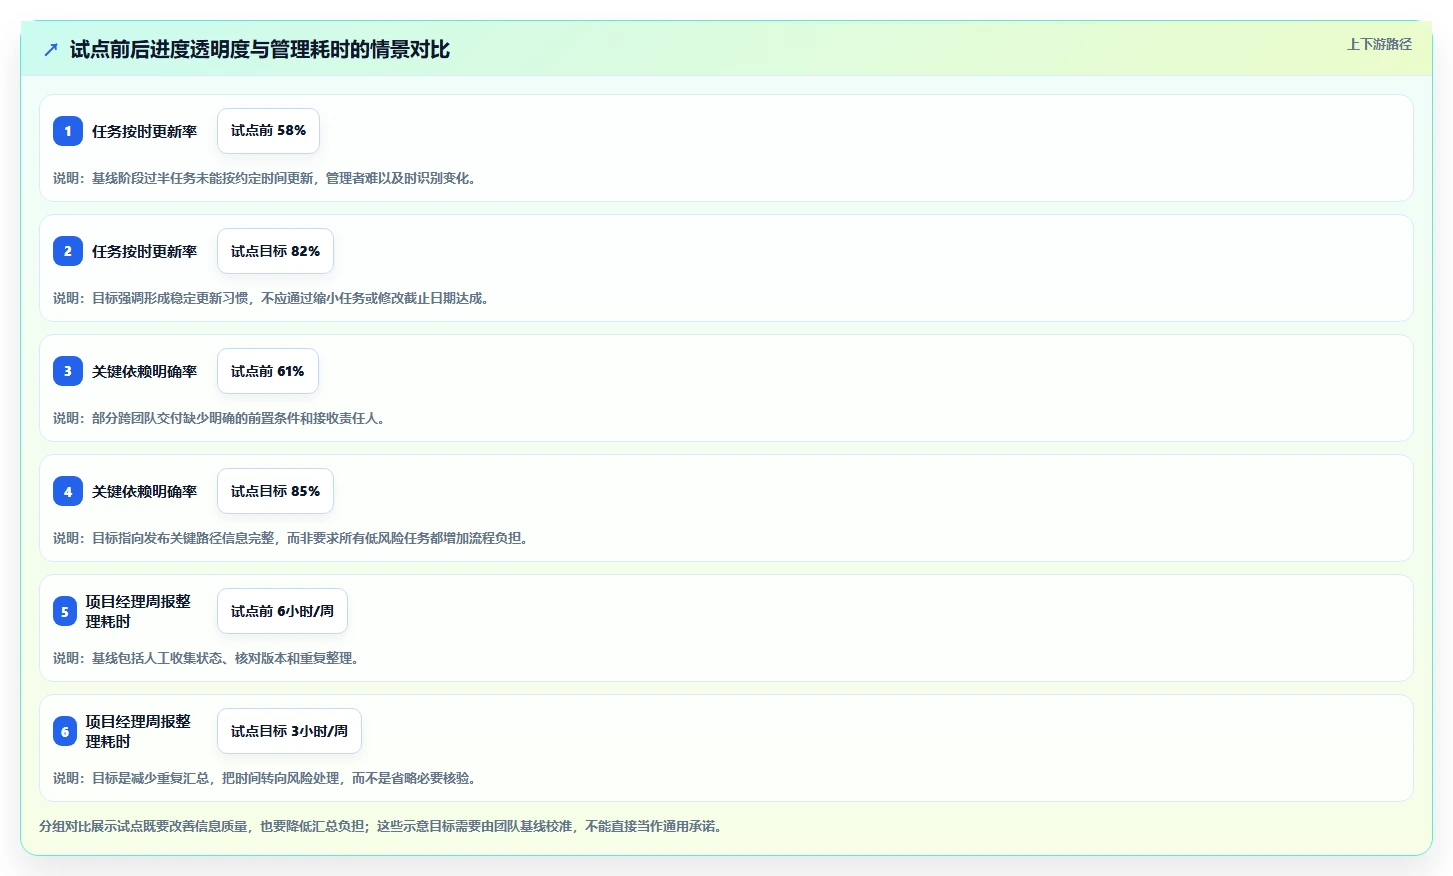Click note starting 目标指向发布关键路径信息完整
This screenshot has width=1453, height=876.
[293, 538]
